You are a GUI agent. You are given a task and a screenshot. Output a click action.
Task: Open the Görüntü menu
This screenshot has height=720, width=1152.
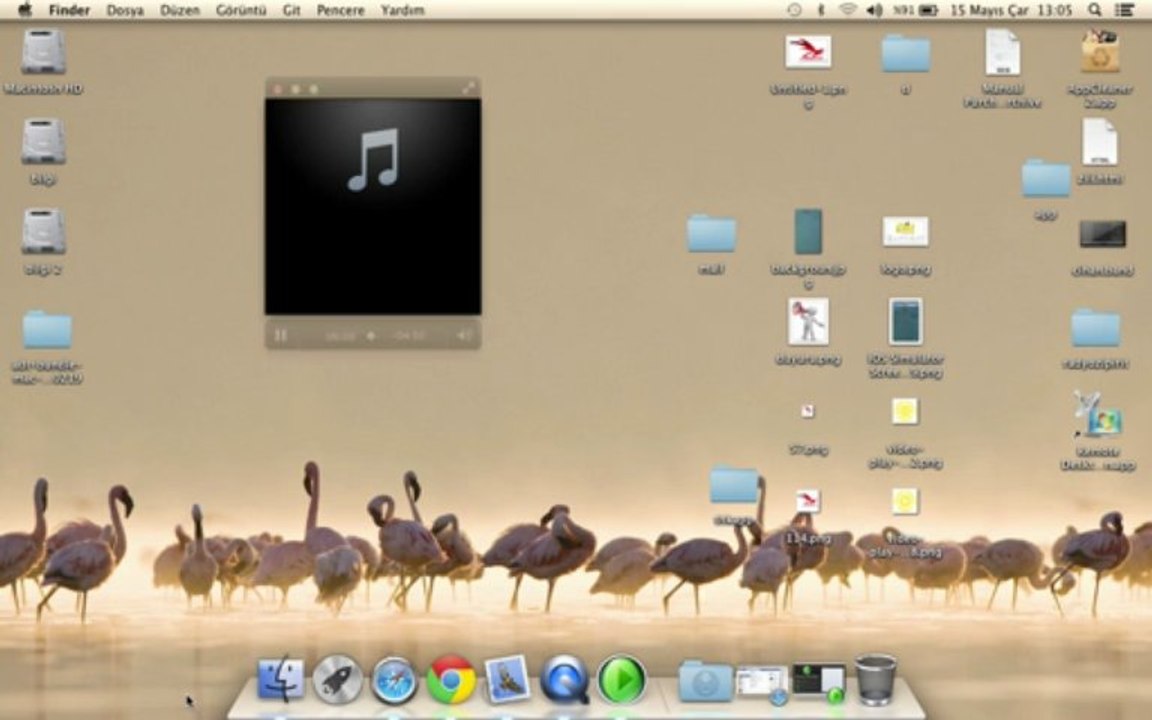click(241, 10)
